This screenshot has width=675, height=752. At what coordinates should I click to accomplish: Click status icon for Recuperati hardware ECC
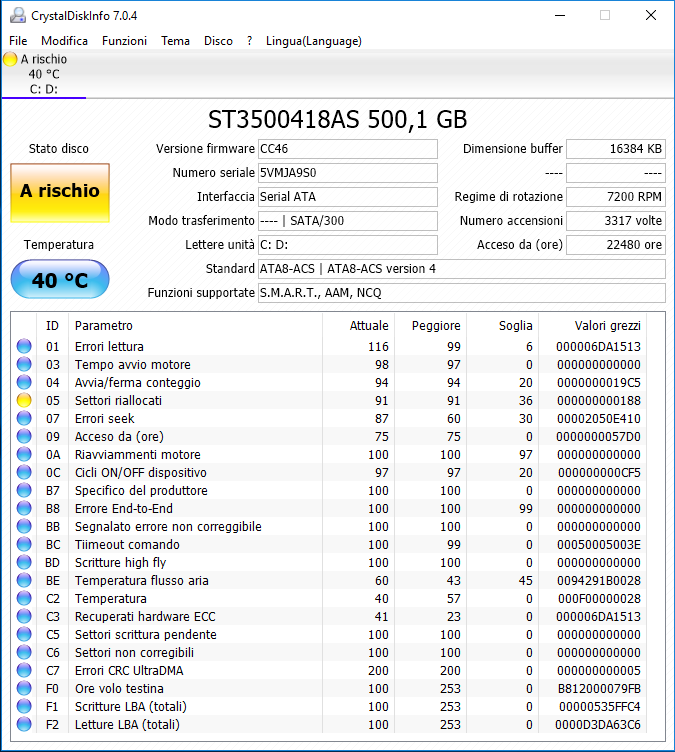pyautogui.click(x=24, y=616)
